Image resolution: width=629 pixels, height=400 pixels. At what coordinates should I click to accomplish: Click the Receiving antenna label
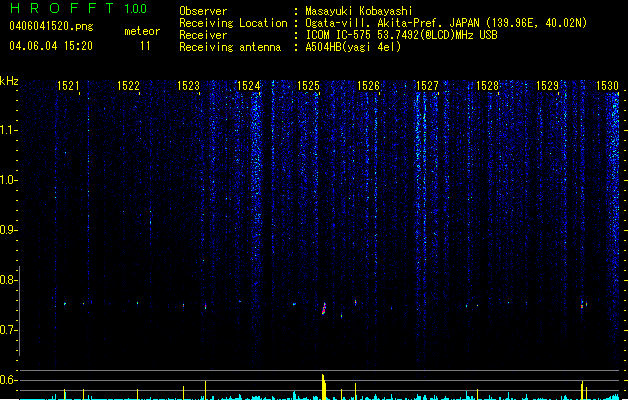[230, 47]
